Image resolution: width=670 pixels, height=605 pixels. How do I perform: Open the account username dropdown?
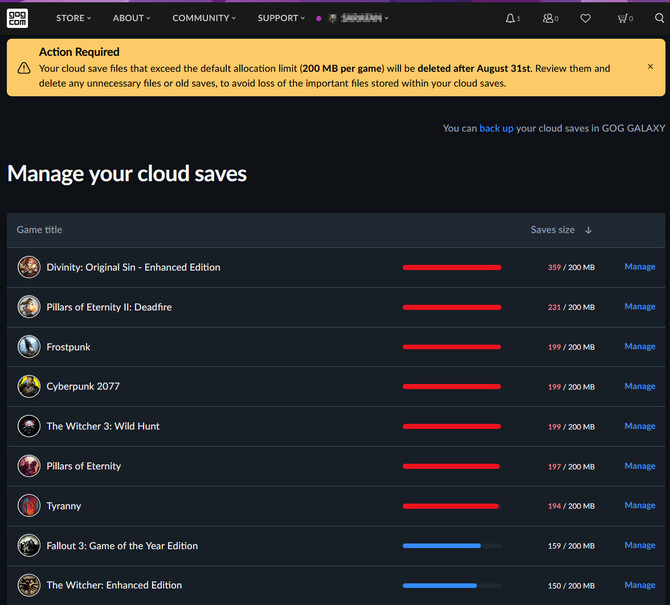click(364, 18)
